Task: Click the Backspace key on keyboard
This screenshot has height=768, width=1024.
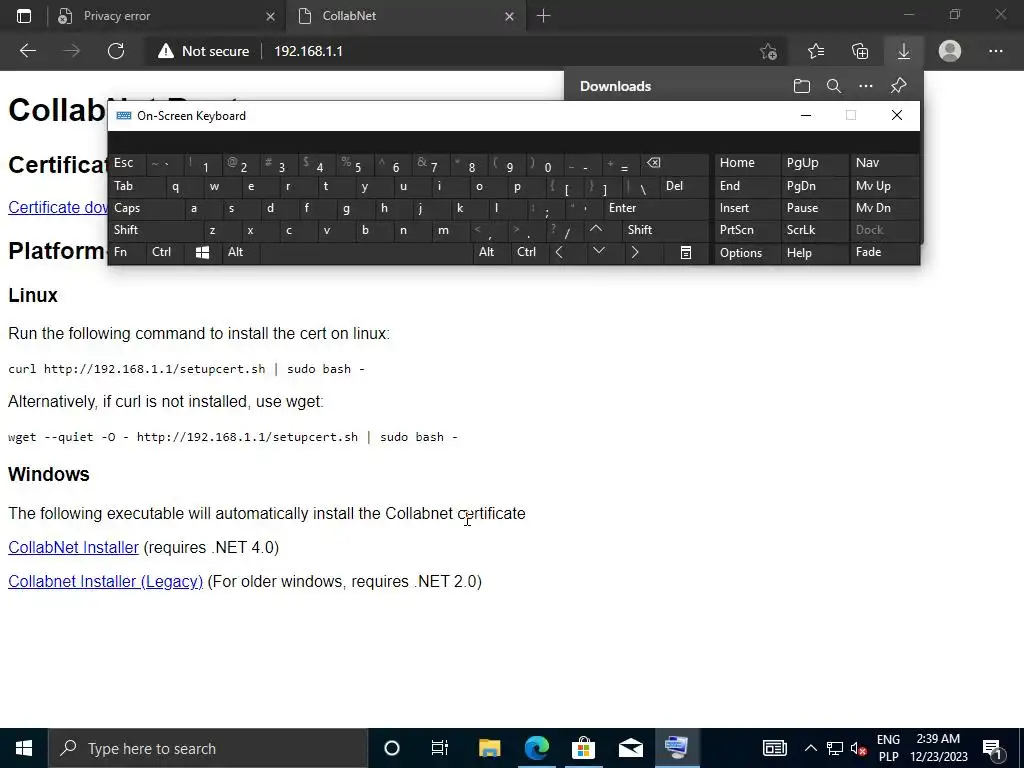Action: [675, 163]
